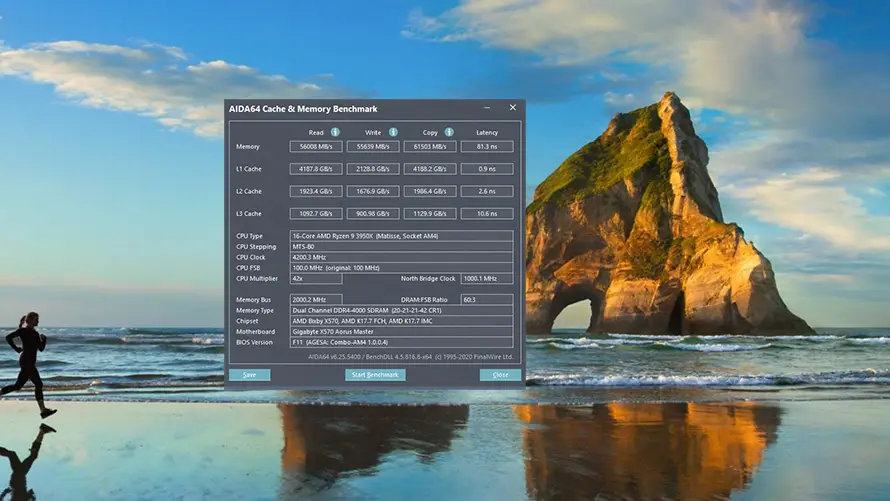Screen dimensions: 890x501
Task: Click the L2 Cache read value 1923.4 GB/s
Action: click(x=316, y=191)
